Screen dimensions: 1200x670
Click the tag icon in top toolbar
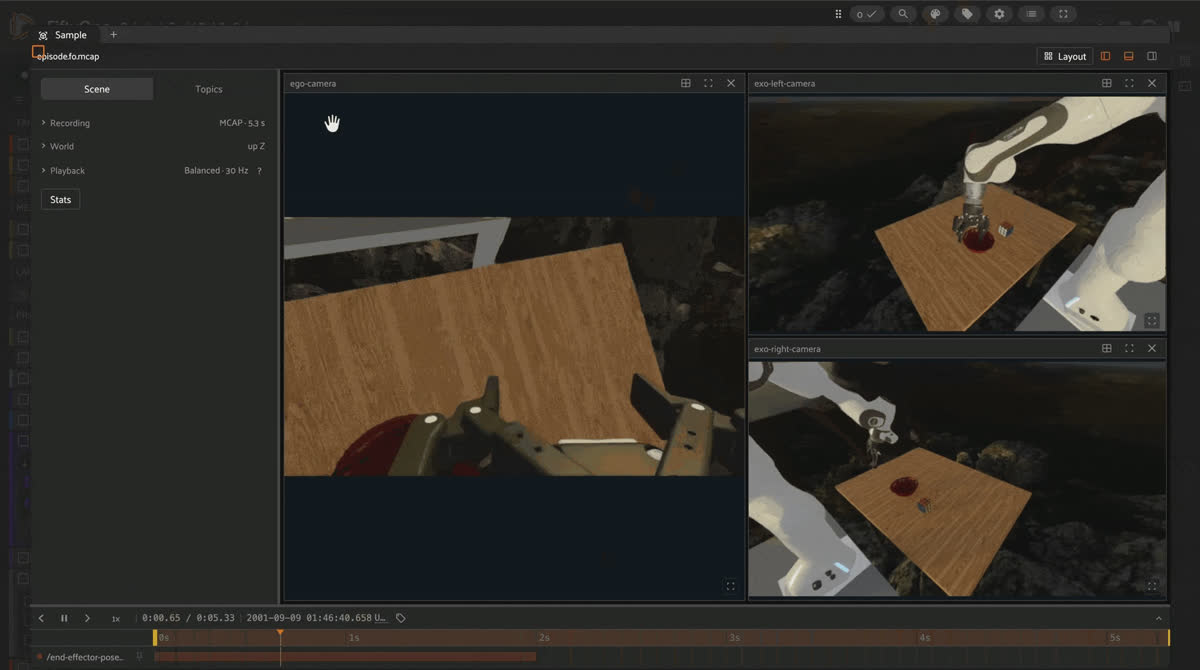tap(967, 14)
